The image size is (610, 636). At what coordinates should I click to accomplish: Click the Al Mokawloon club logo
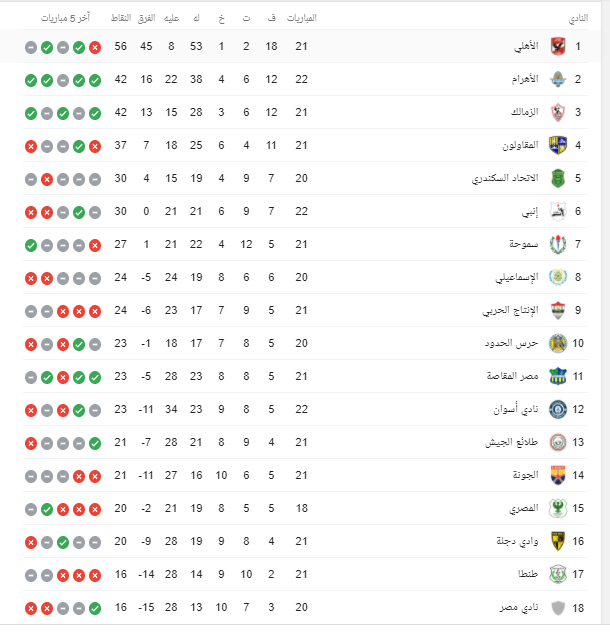point(558,145)
